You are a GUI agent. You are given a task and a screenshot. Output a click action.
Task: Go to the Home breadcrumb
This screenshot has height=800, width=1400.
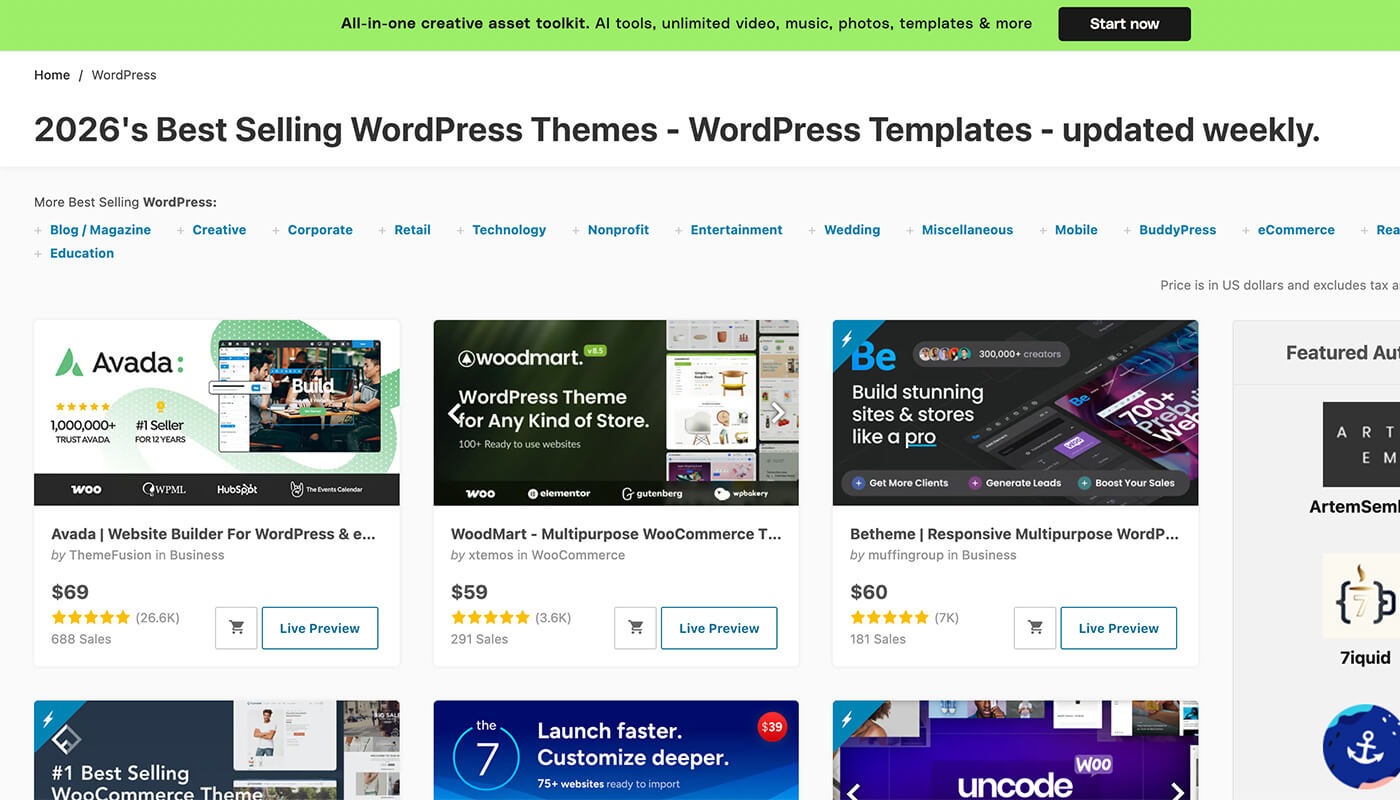pos(52,75)
